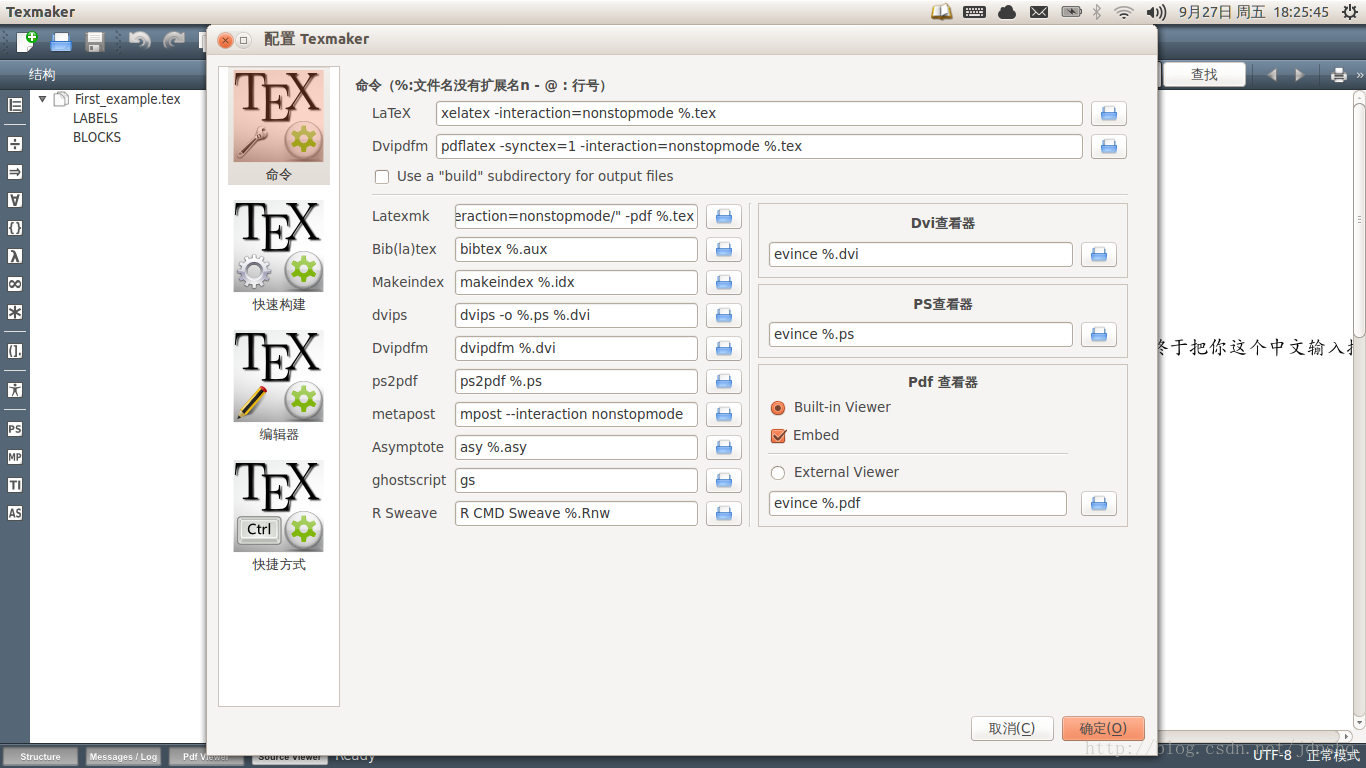Viewport: 1366px width, 768px height.
Task: Edit external viewer evince %.pdf field
Action: (x=918, y=503)
